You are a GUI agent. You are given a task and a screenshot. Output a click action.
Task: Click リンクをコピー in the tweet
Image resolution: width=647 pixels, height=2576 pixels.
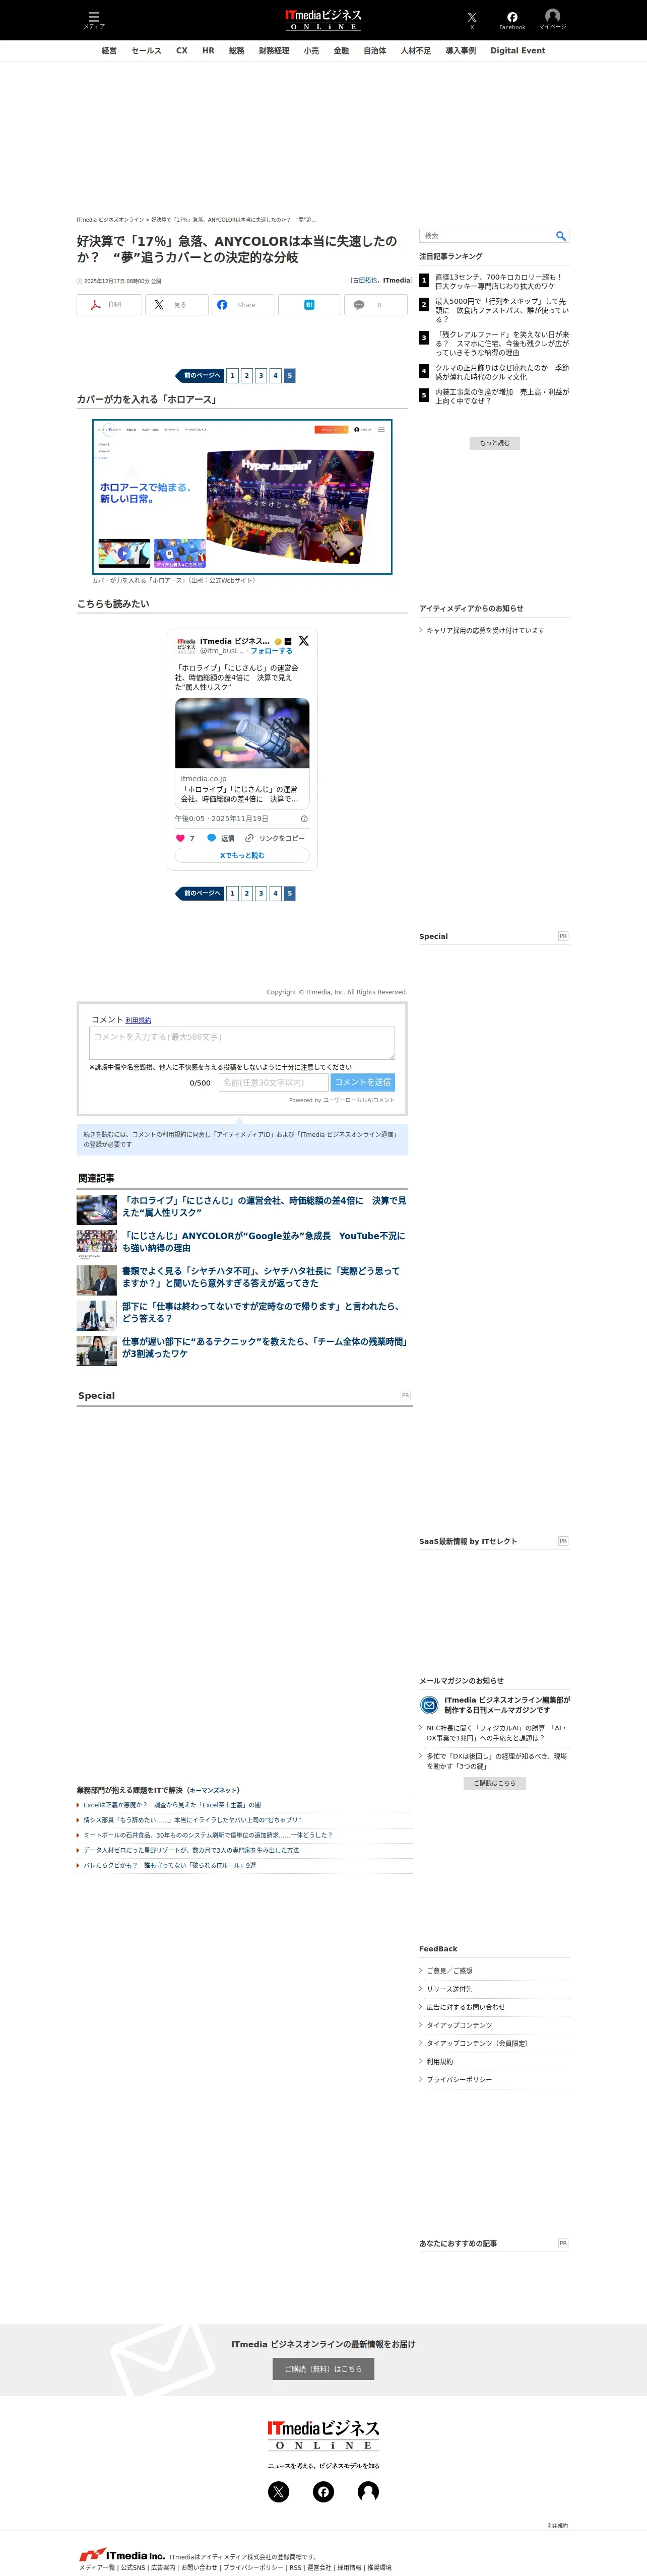tap(275, 838)
